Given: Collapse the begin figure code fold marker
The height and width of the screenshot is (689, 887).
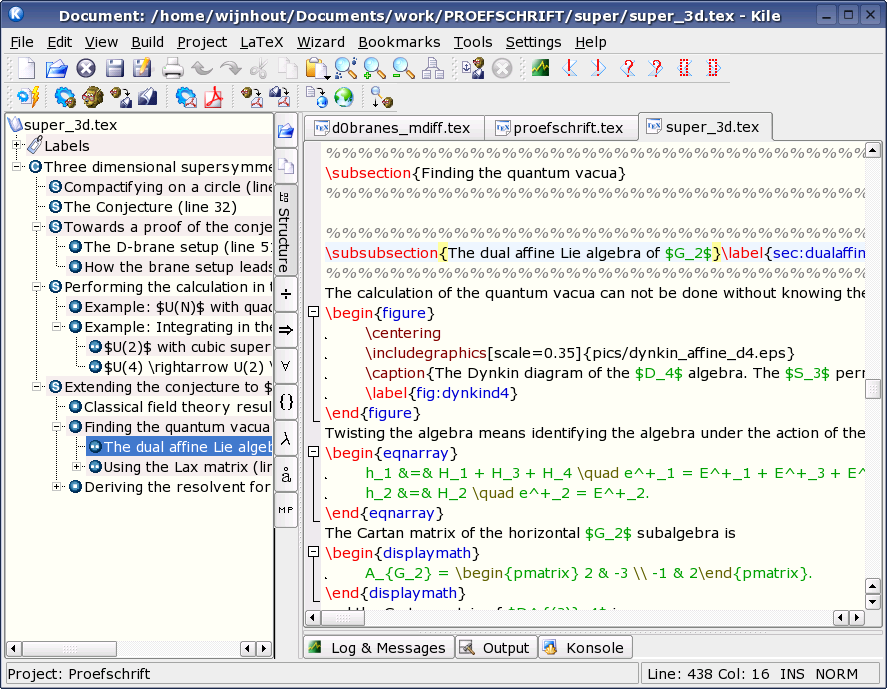Looking at the screenshot, I should coord(313,312).
